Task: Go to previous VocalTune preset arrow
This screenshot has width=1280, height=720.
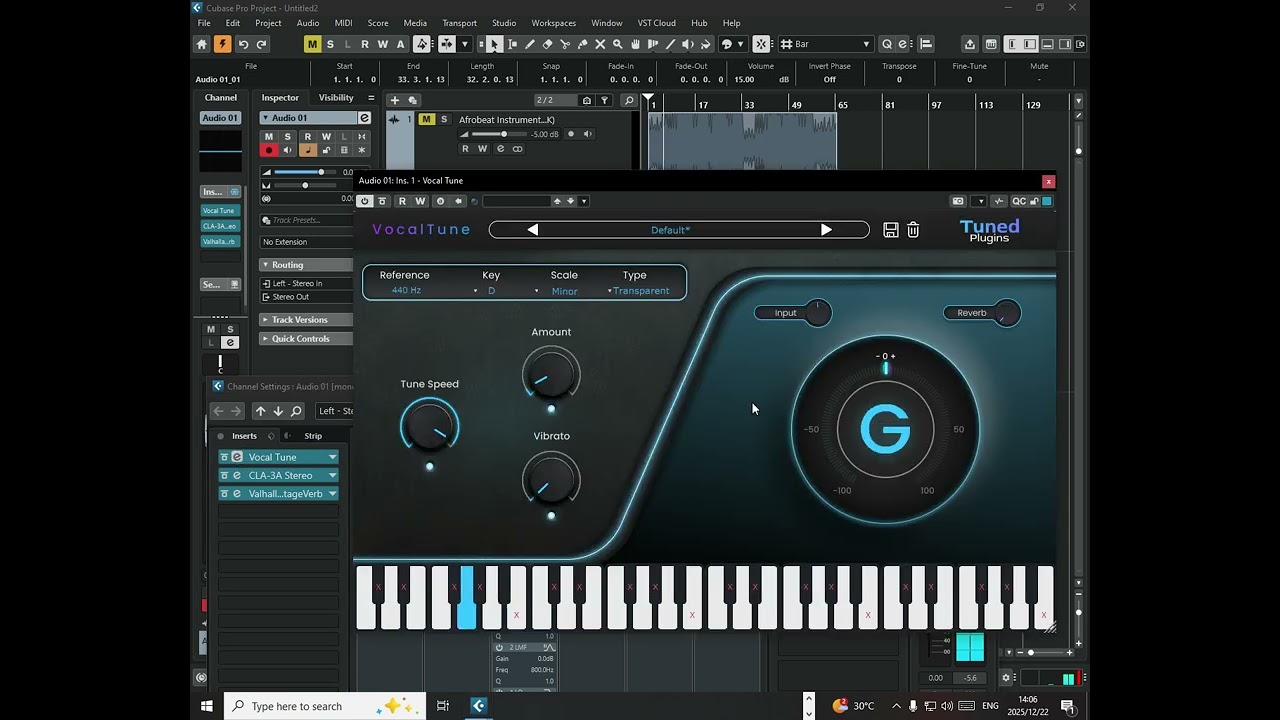Action: 532,230
